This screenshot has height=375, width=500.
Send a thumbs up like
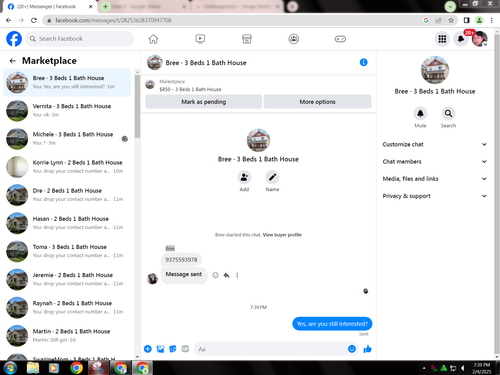coord(367,349)
